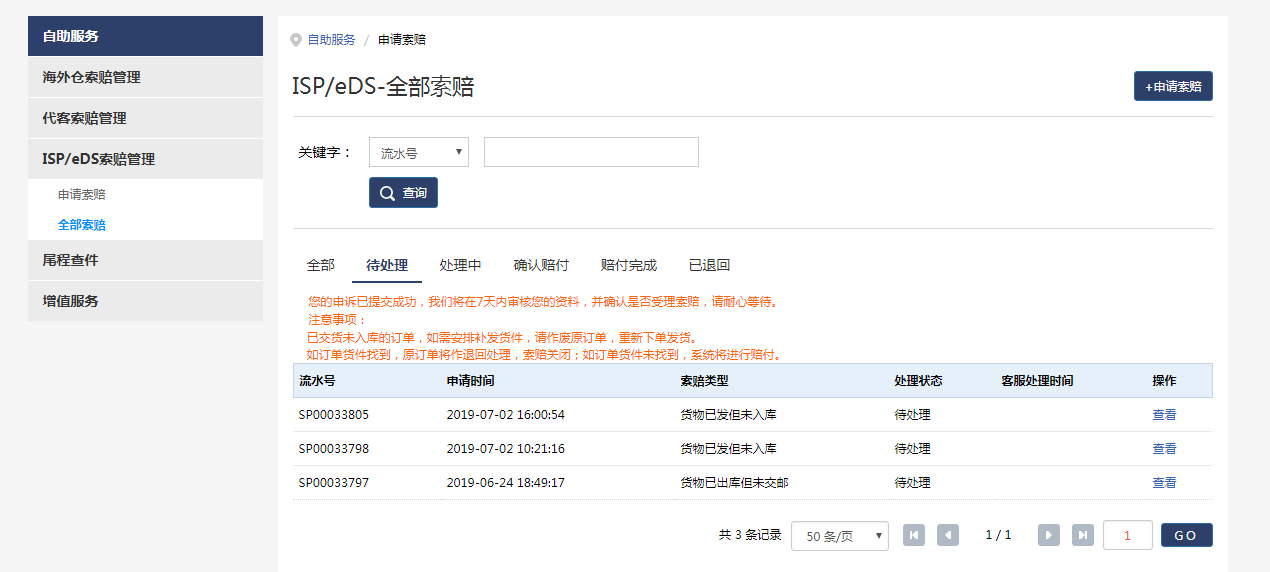Open 海外仓索赔管理 in the sidebar
This screenshot has height=572, width=1270.
point(145,77)
